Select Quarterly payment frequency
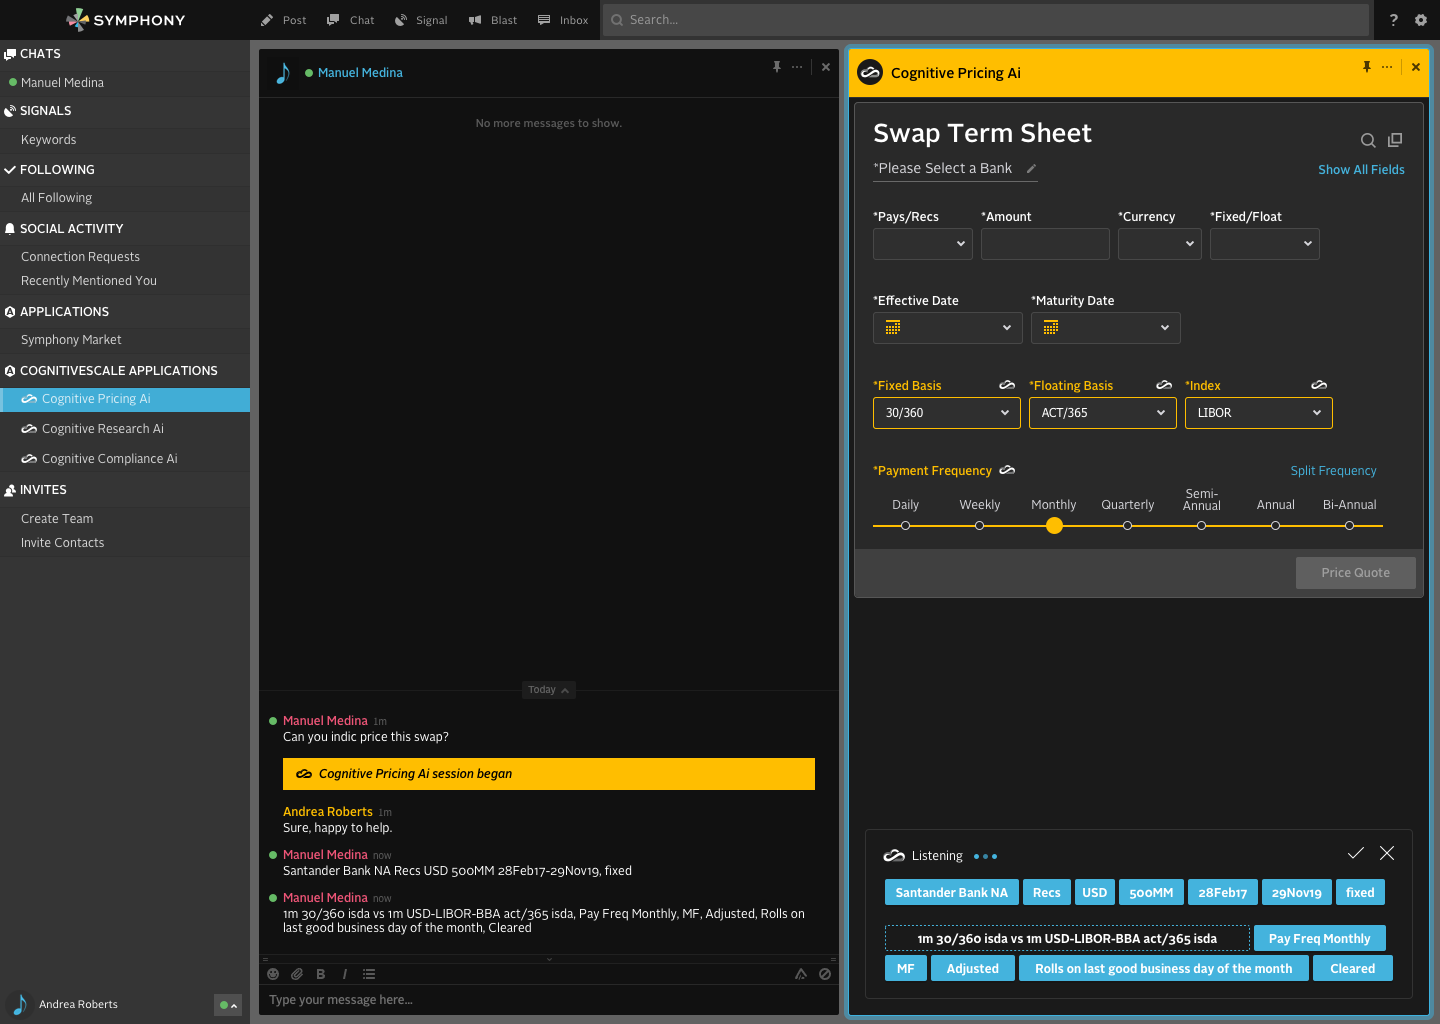Screen dimensions: 1440x1024 (x=1127, y=525)
